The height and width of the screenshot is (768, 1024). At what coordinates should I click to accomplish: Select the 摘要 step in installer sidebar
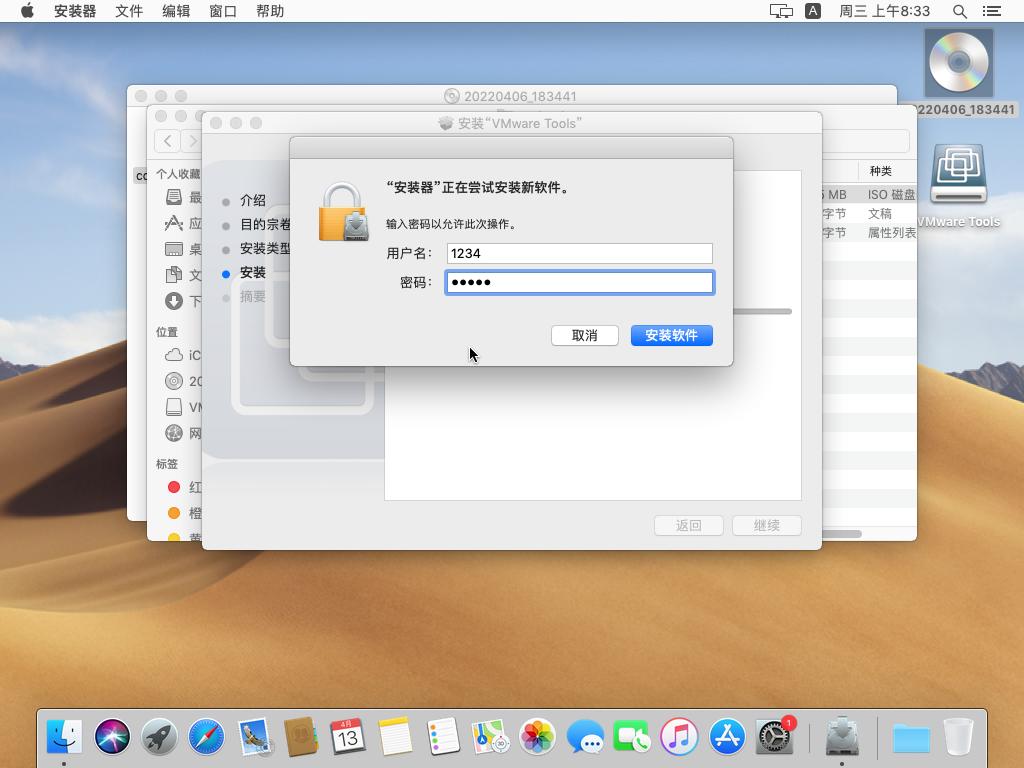pos(252,297)
